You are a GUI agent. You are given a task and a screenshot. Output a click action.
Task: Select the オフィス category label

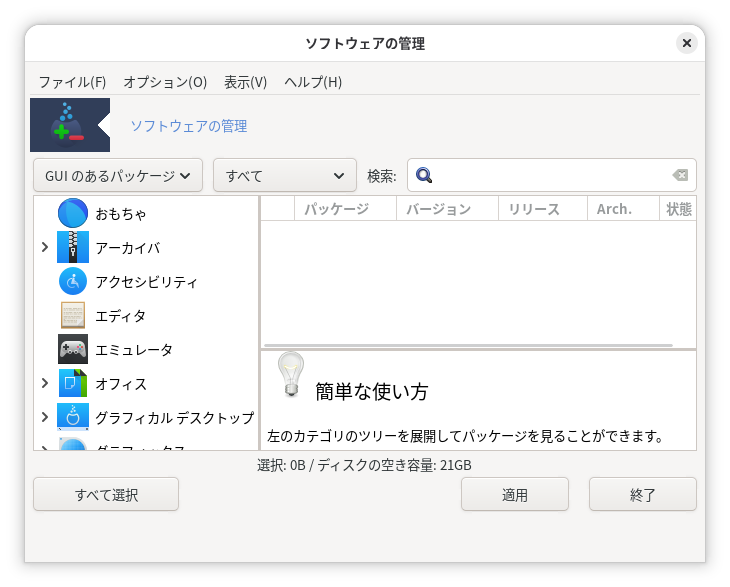(x=121, y=384)
